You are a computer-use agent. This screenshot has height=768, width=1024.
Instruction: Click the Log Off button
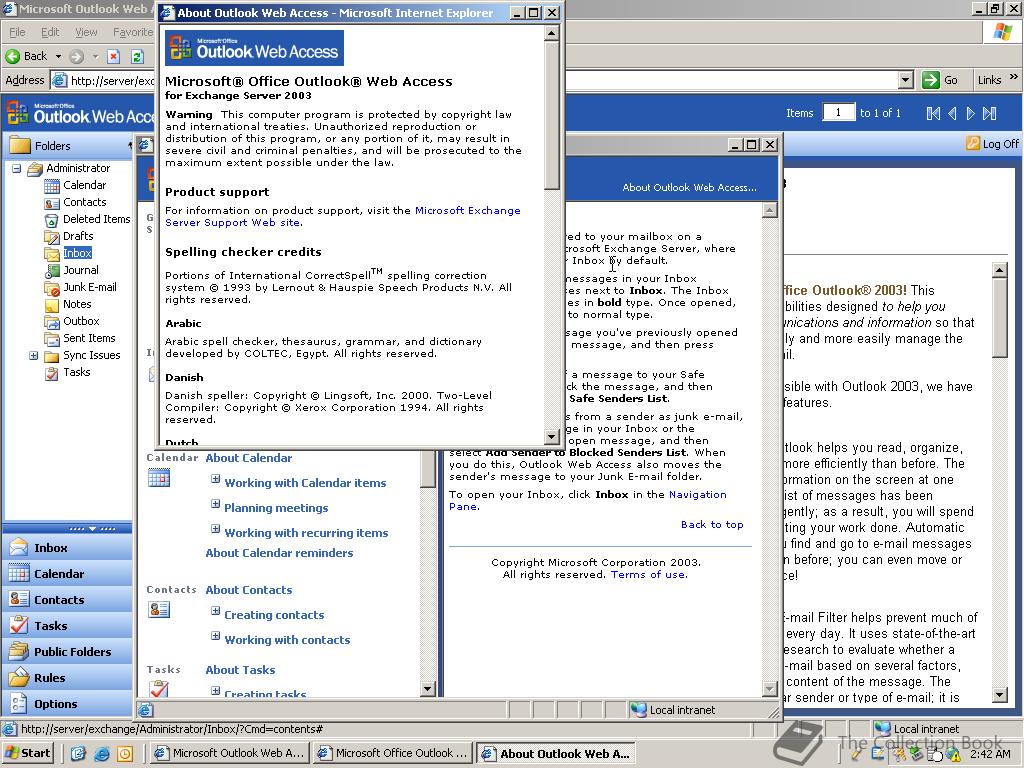pyautogui.click(x=992, y=144)
